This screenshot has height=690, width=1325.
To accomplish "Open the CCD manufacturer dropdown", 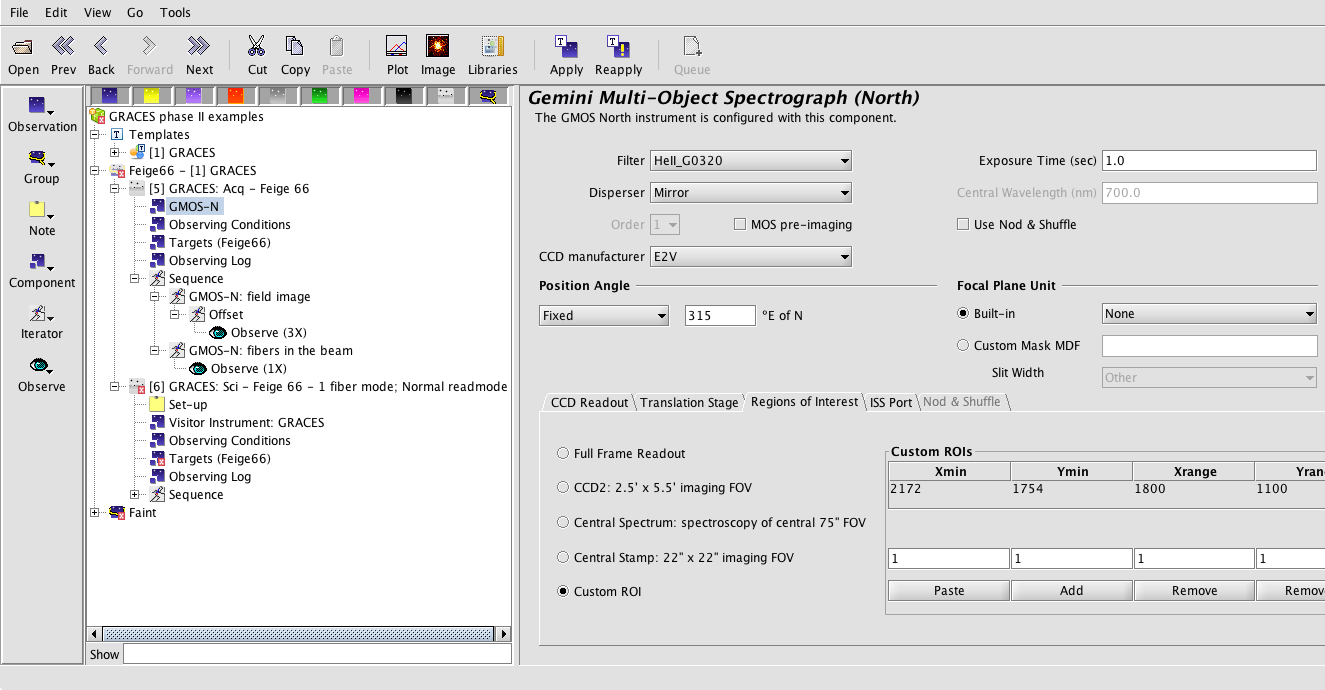I will pos(750,256).
